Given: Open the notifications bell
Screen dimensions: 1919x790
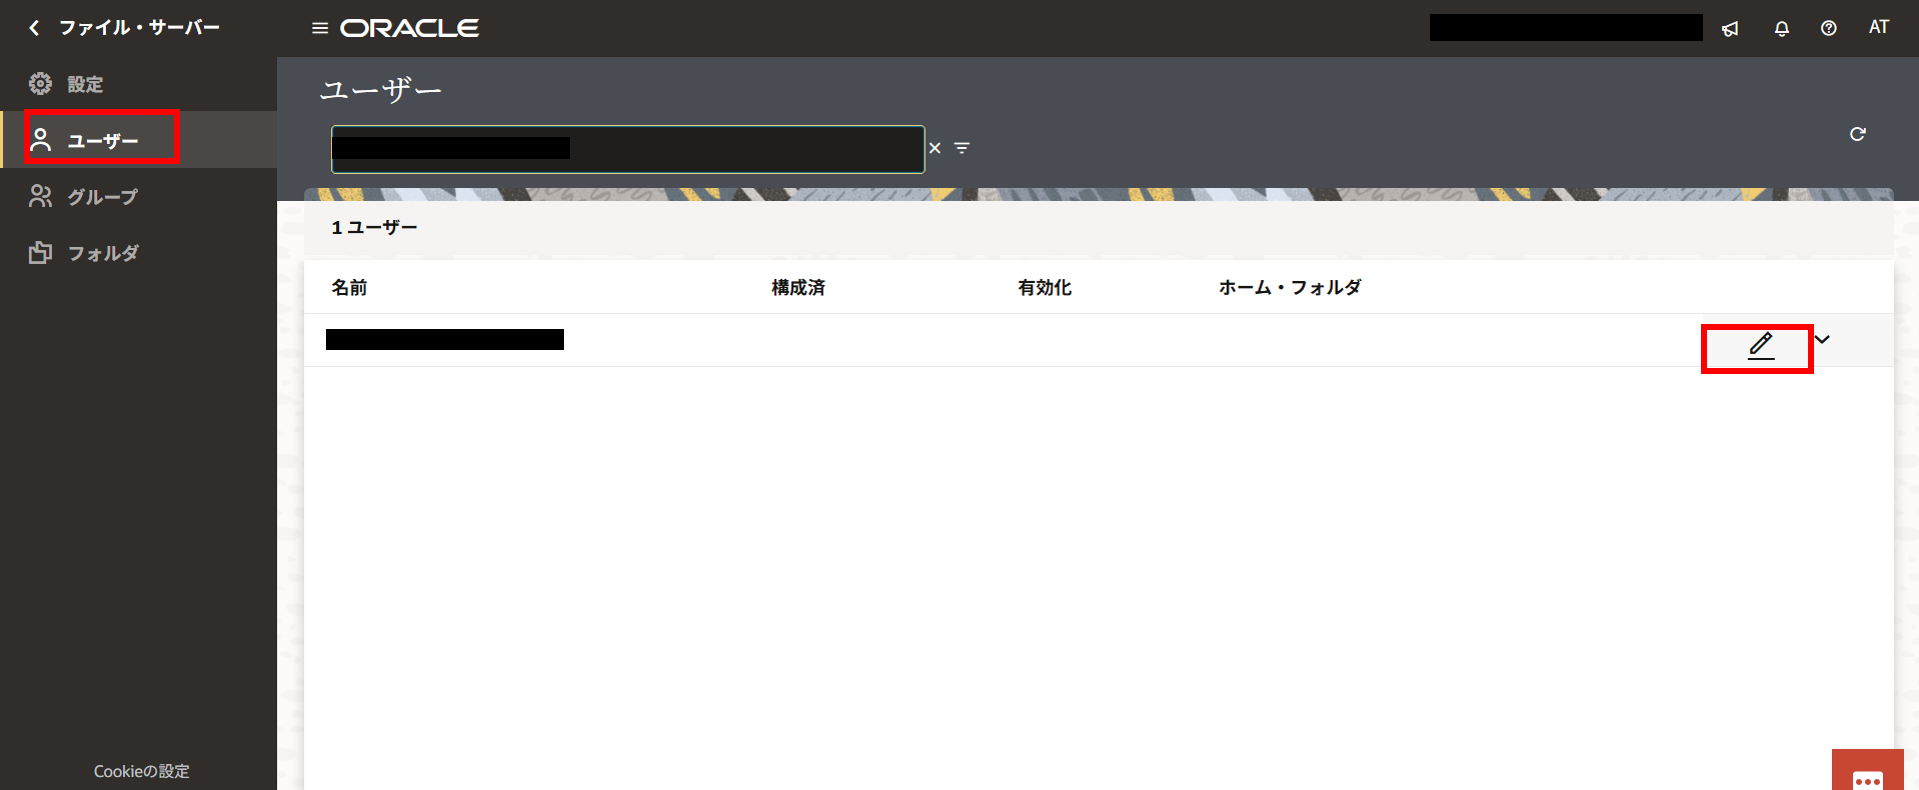Looking at the screenshot, I should pyautogui.click(x=1781, y=29).
